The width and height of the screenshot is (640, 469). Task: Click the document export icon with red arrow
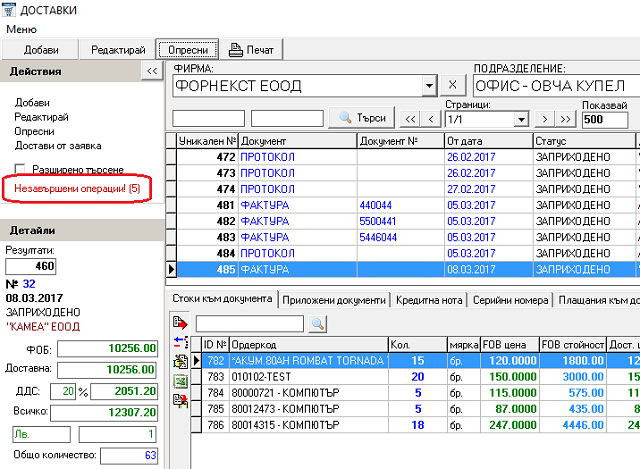(x=180, y=323)
